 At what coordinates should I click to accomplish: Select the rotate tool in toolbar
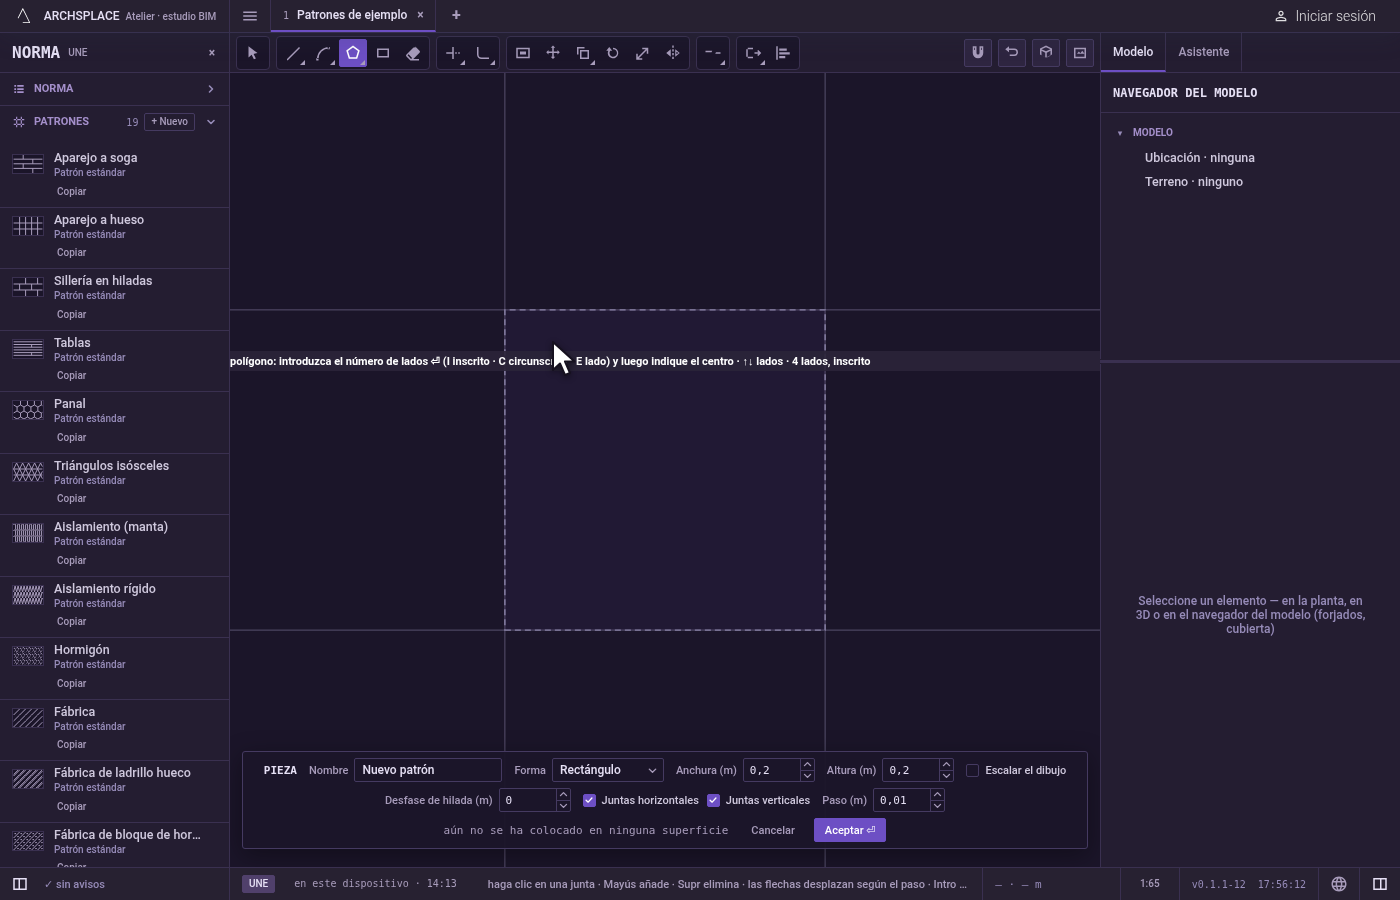pyautogui.click(x=613, y=53)
